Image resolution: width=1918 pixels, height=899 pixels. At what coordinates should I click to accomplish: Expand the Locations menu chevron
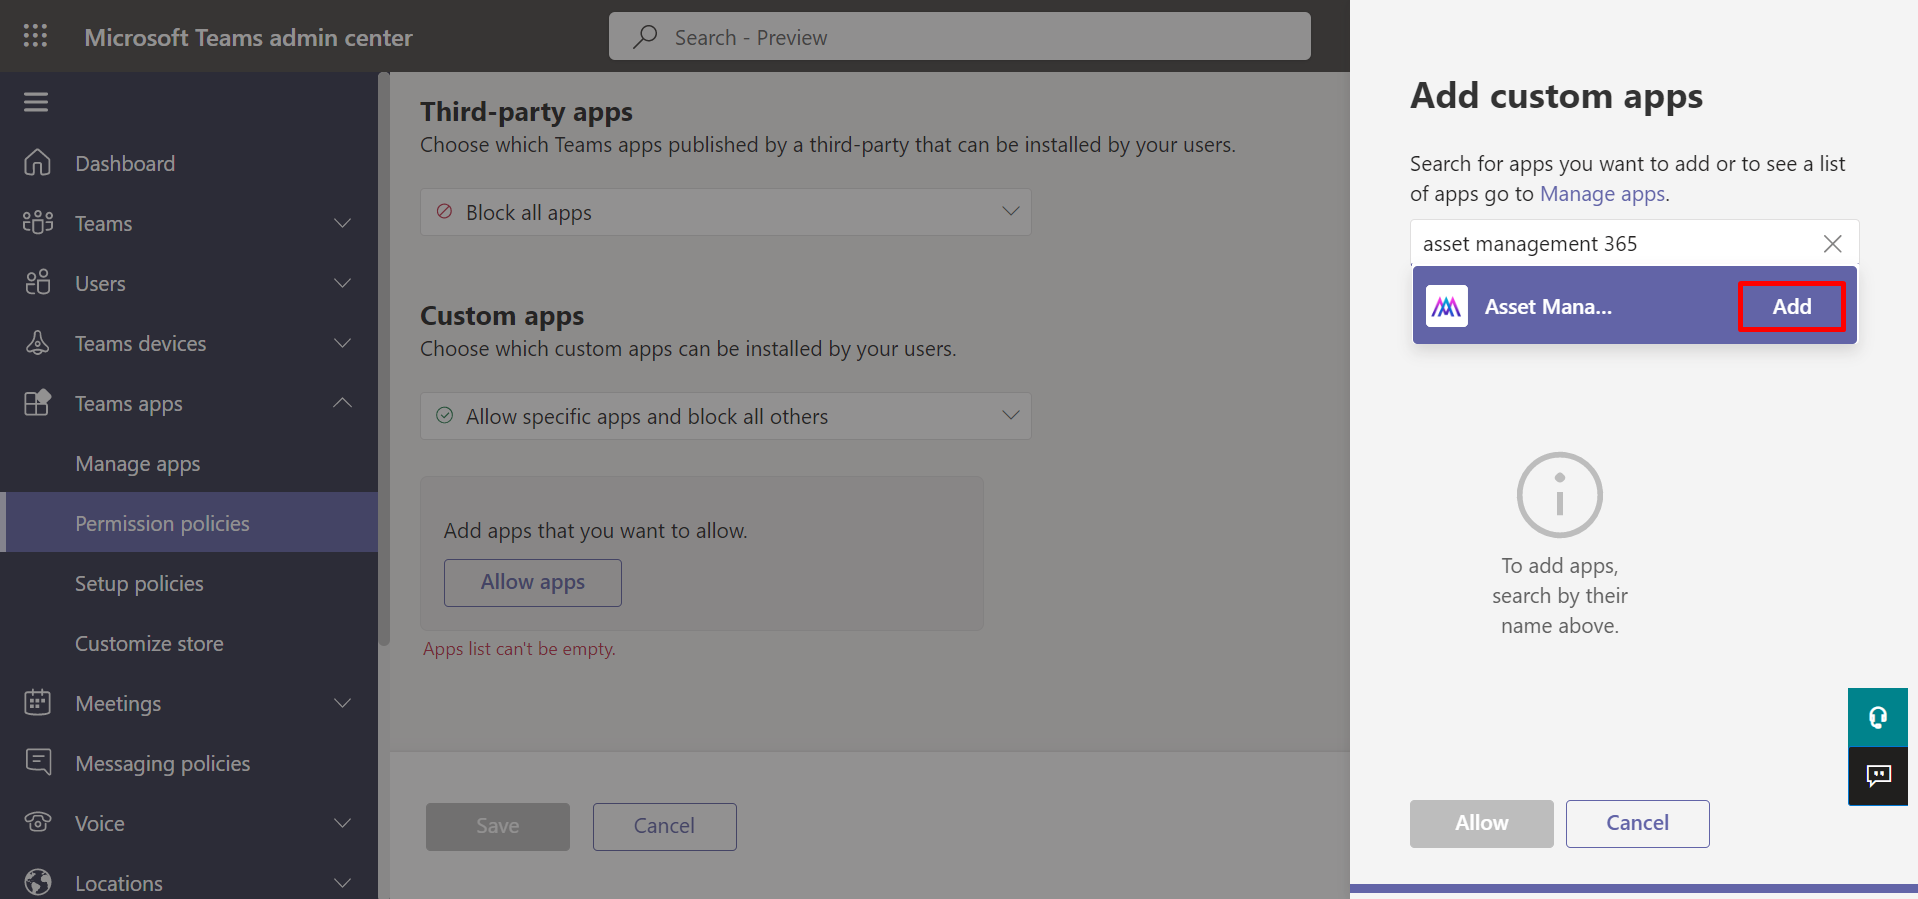coord(342,882)
